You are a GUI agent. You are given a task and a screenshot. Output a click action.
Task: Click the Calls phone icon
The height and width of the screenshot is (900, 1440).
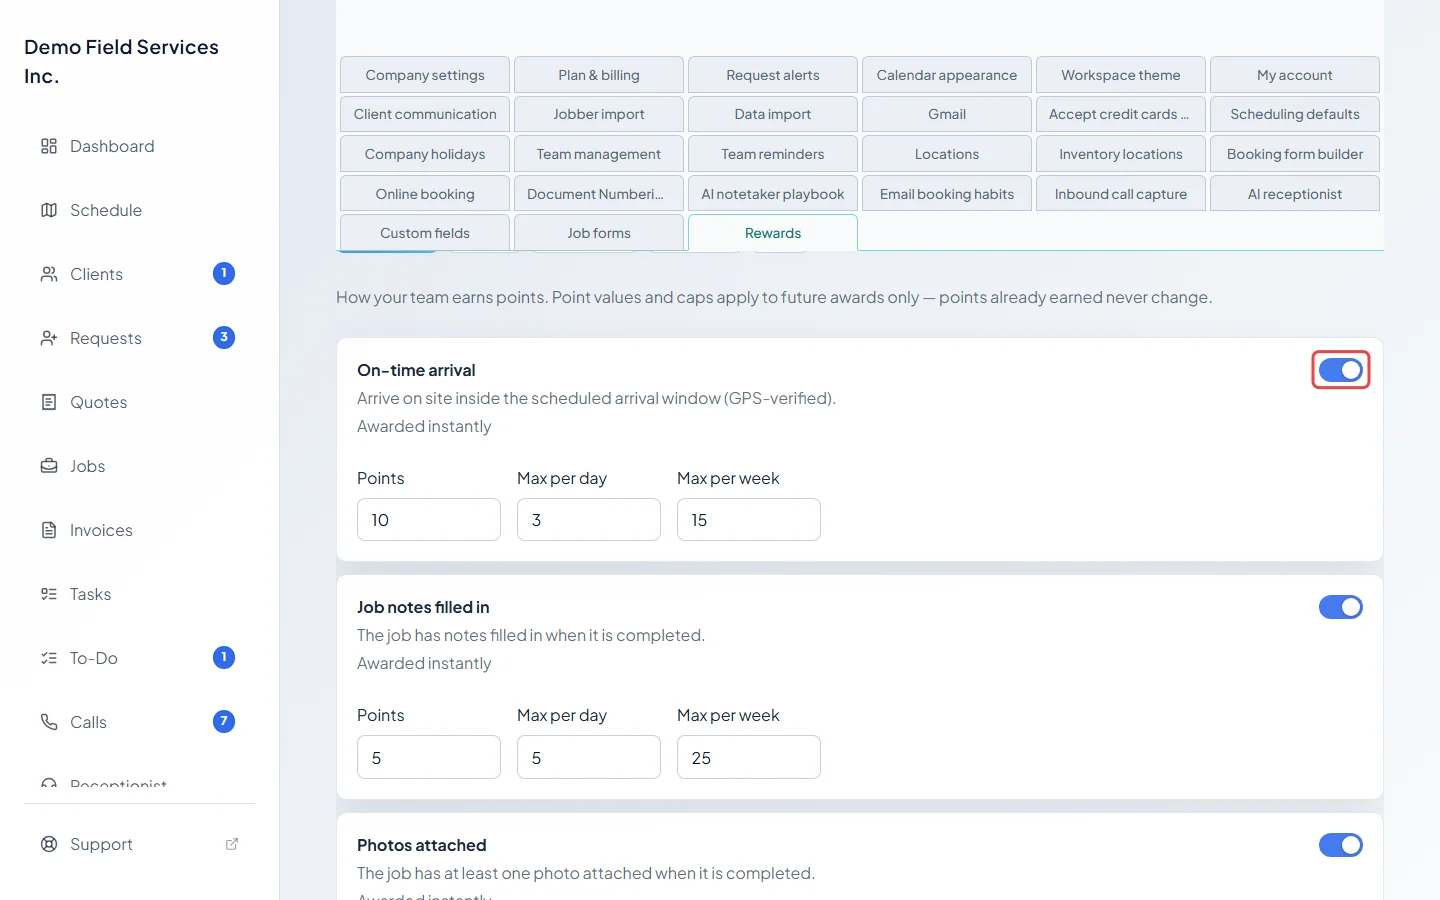[x=49, y=722]
